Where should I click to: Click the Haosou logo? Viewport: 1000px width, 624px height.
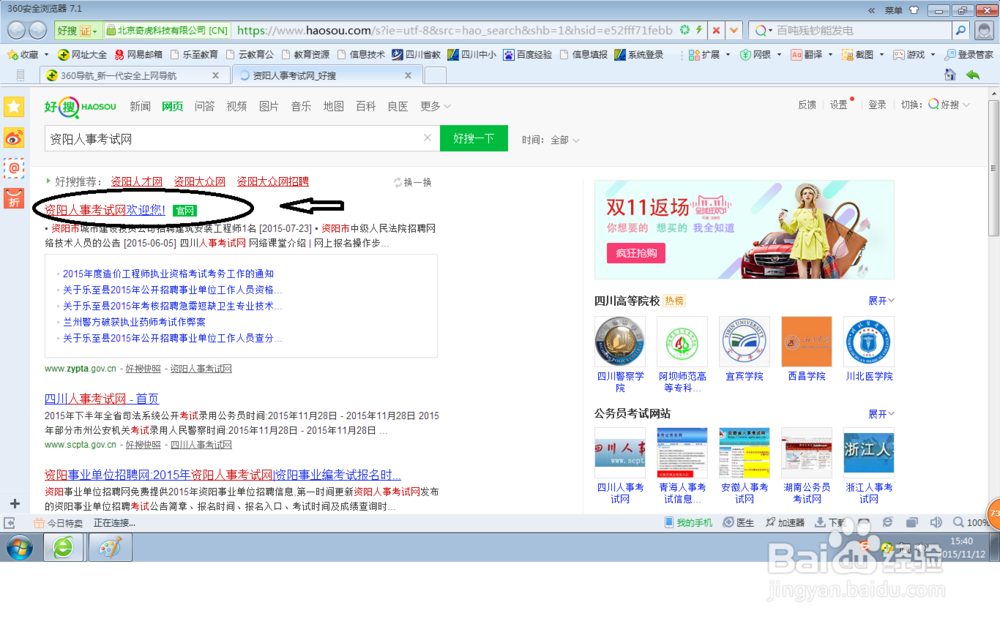[80, 107]
